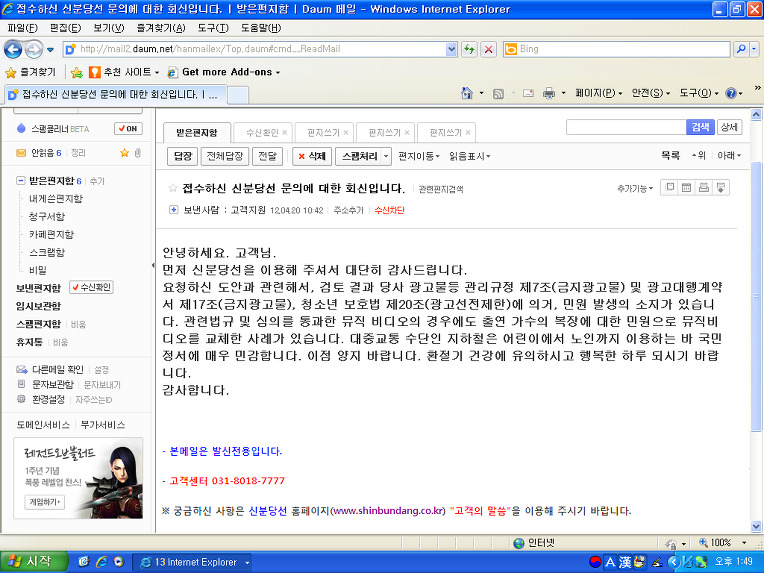Collapse the 받은편지함 folder tree
The image size is (764, 573).
click(21, 181)
